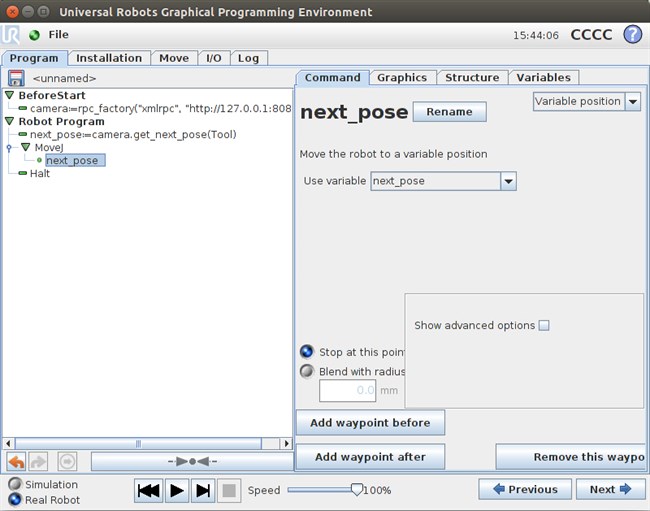Click the waypoint sync arrows bar
650x511 pixels.
click(192, 461)
